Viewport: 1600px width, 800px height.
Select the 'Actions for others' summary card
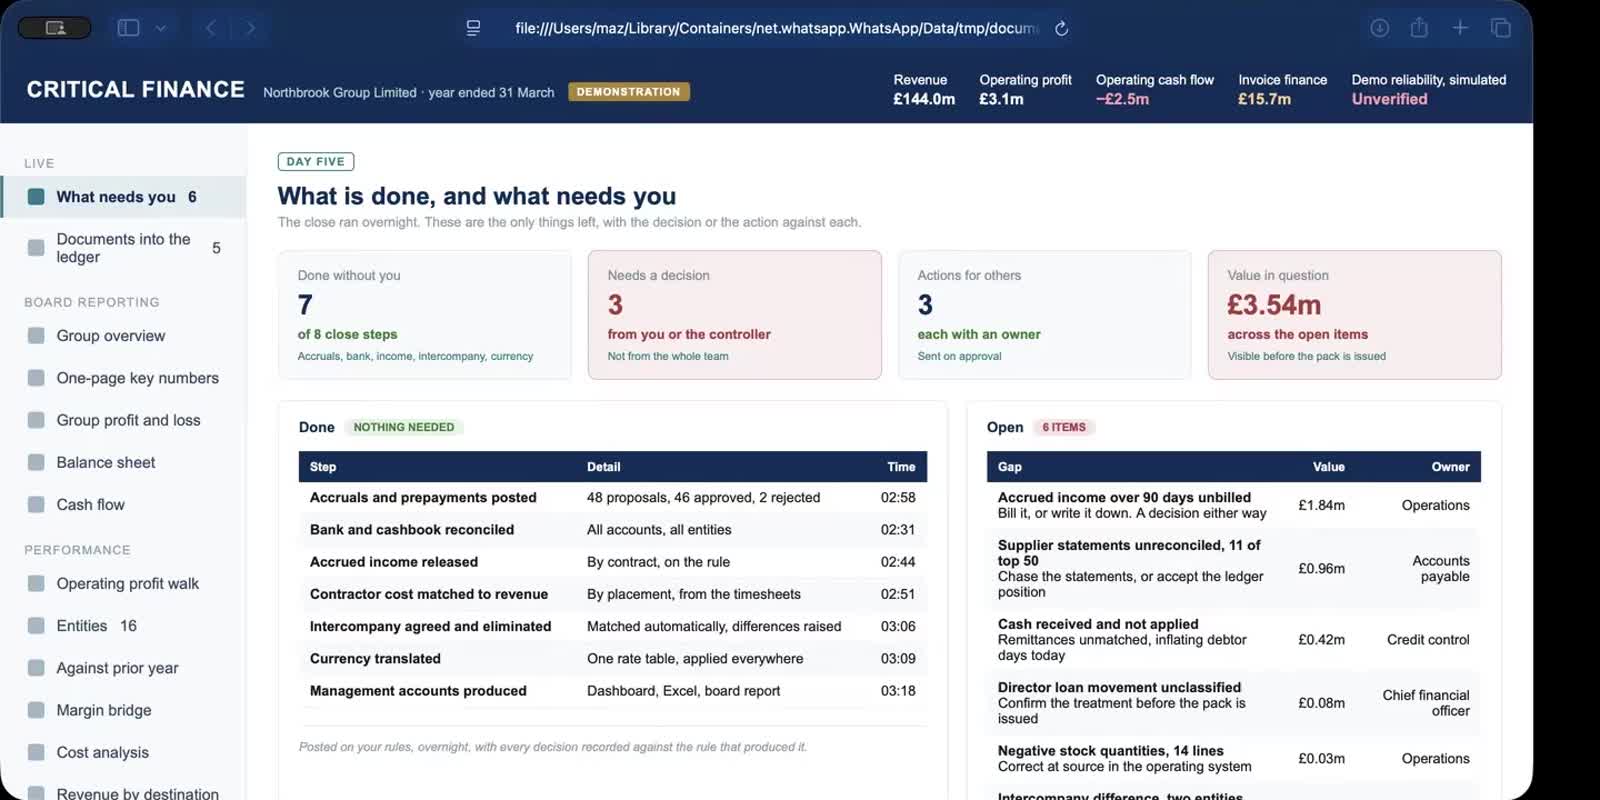click(x=1045, y=315)
